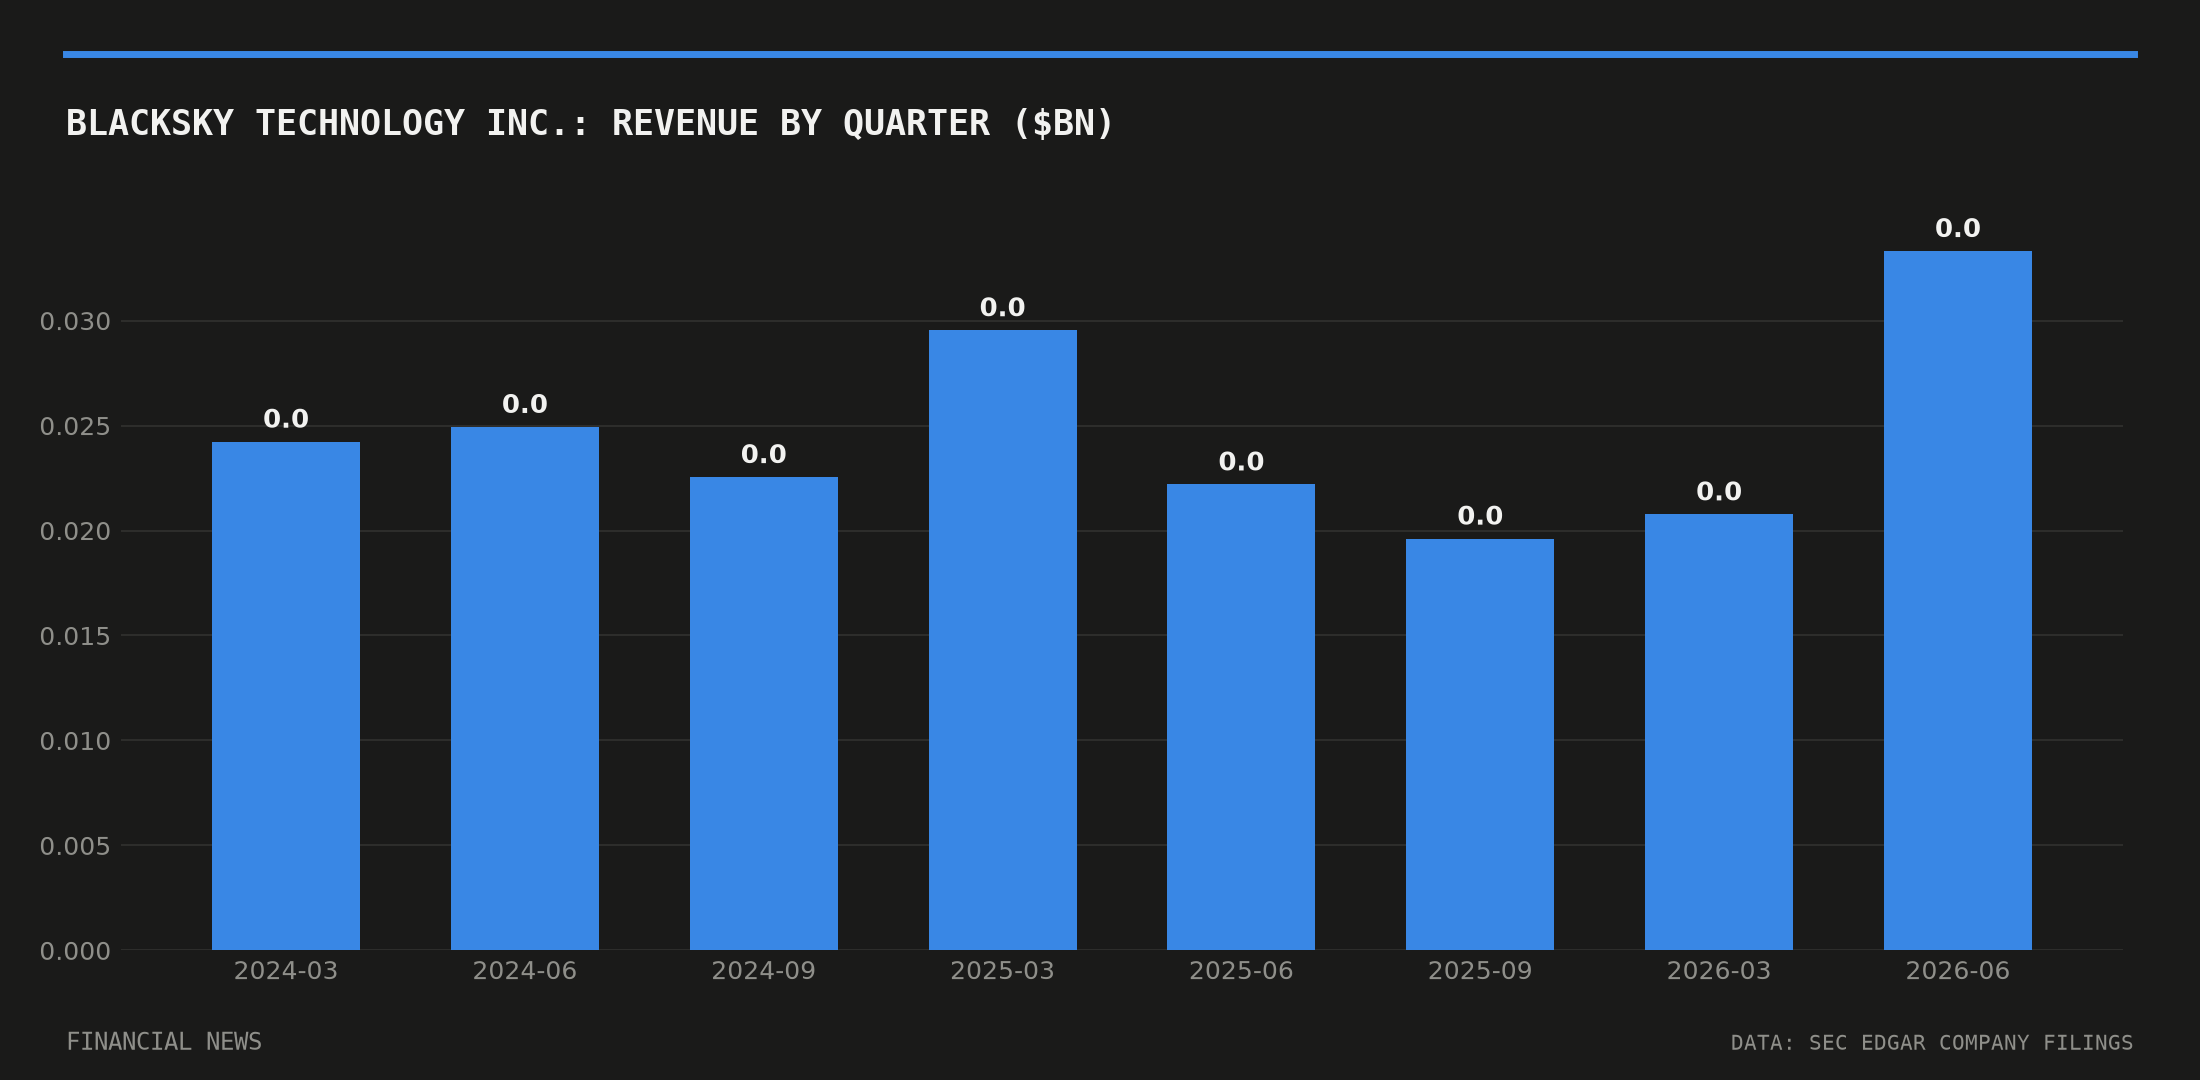Click the 2026-03 x-axis label
This screenshot has height=1080, width=2200.
click(x=1719, y=971)
